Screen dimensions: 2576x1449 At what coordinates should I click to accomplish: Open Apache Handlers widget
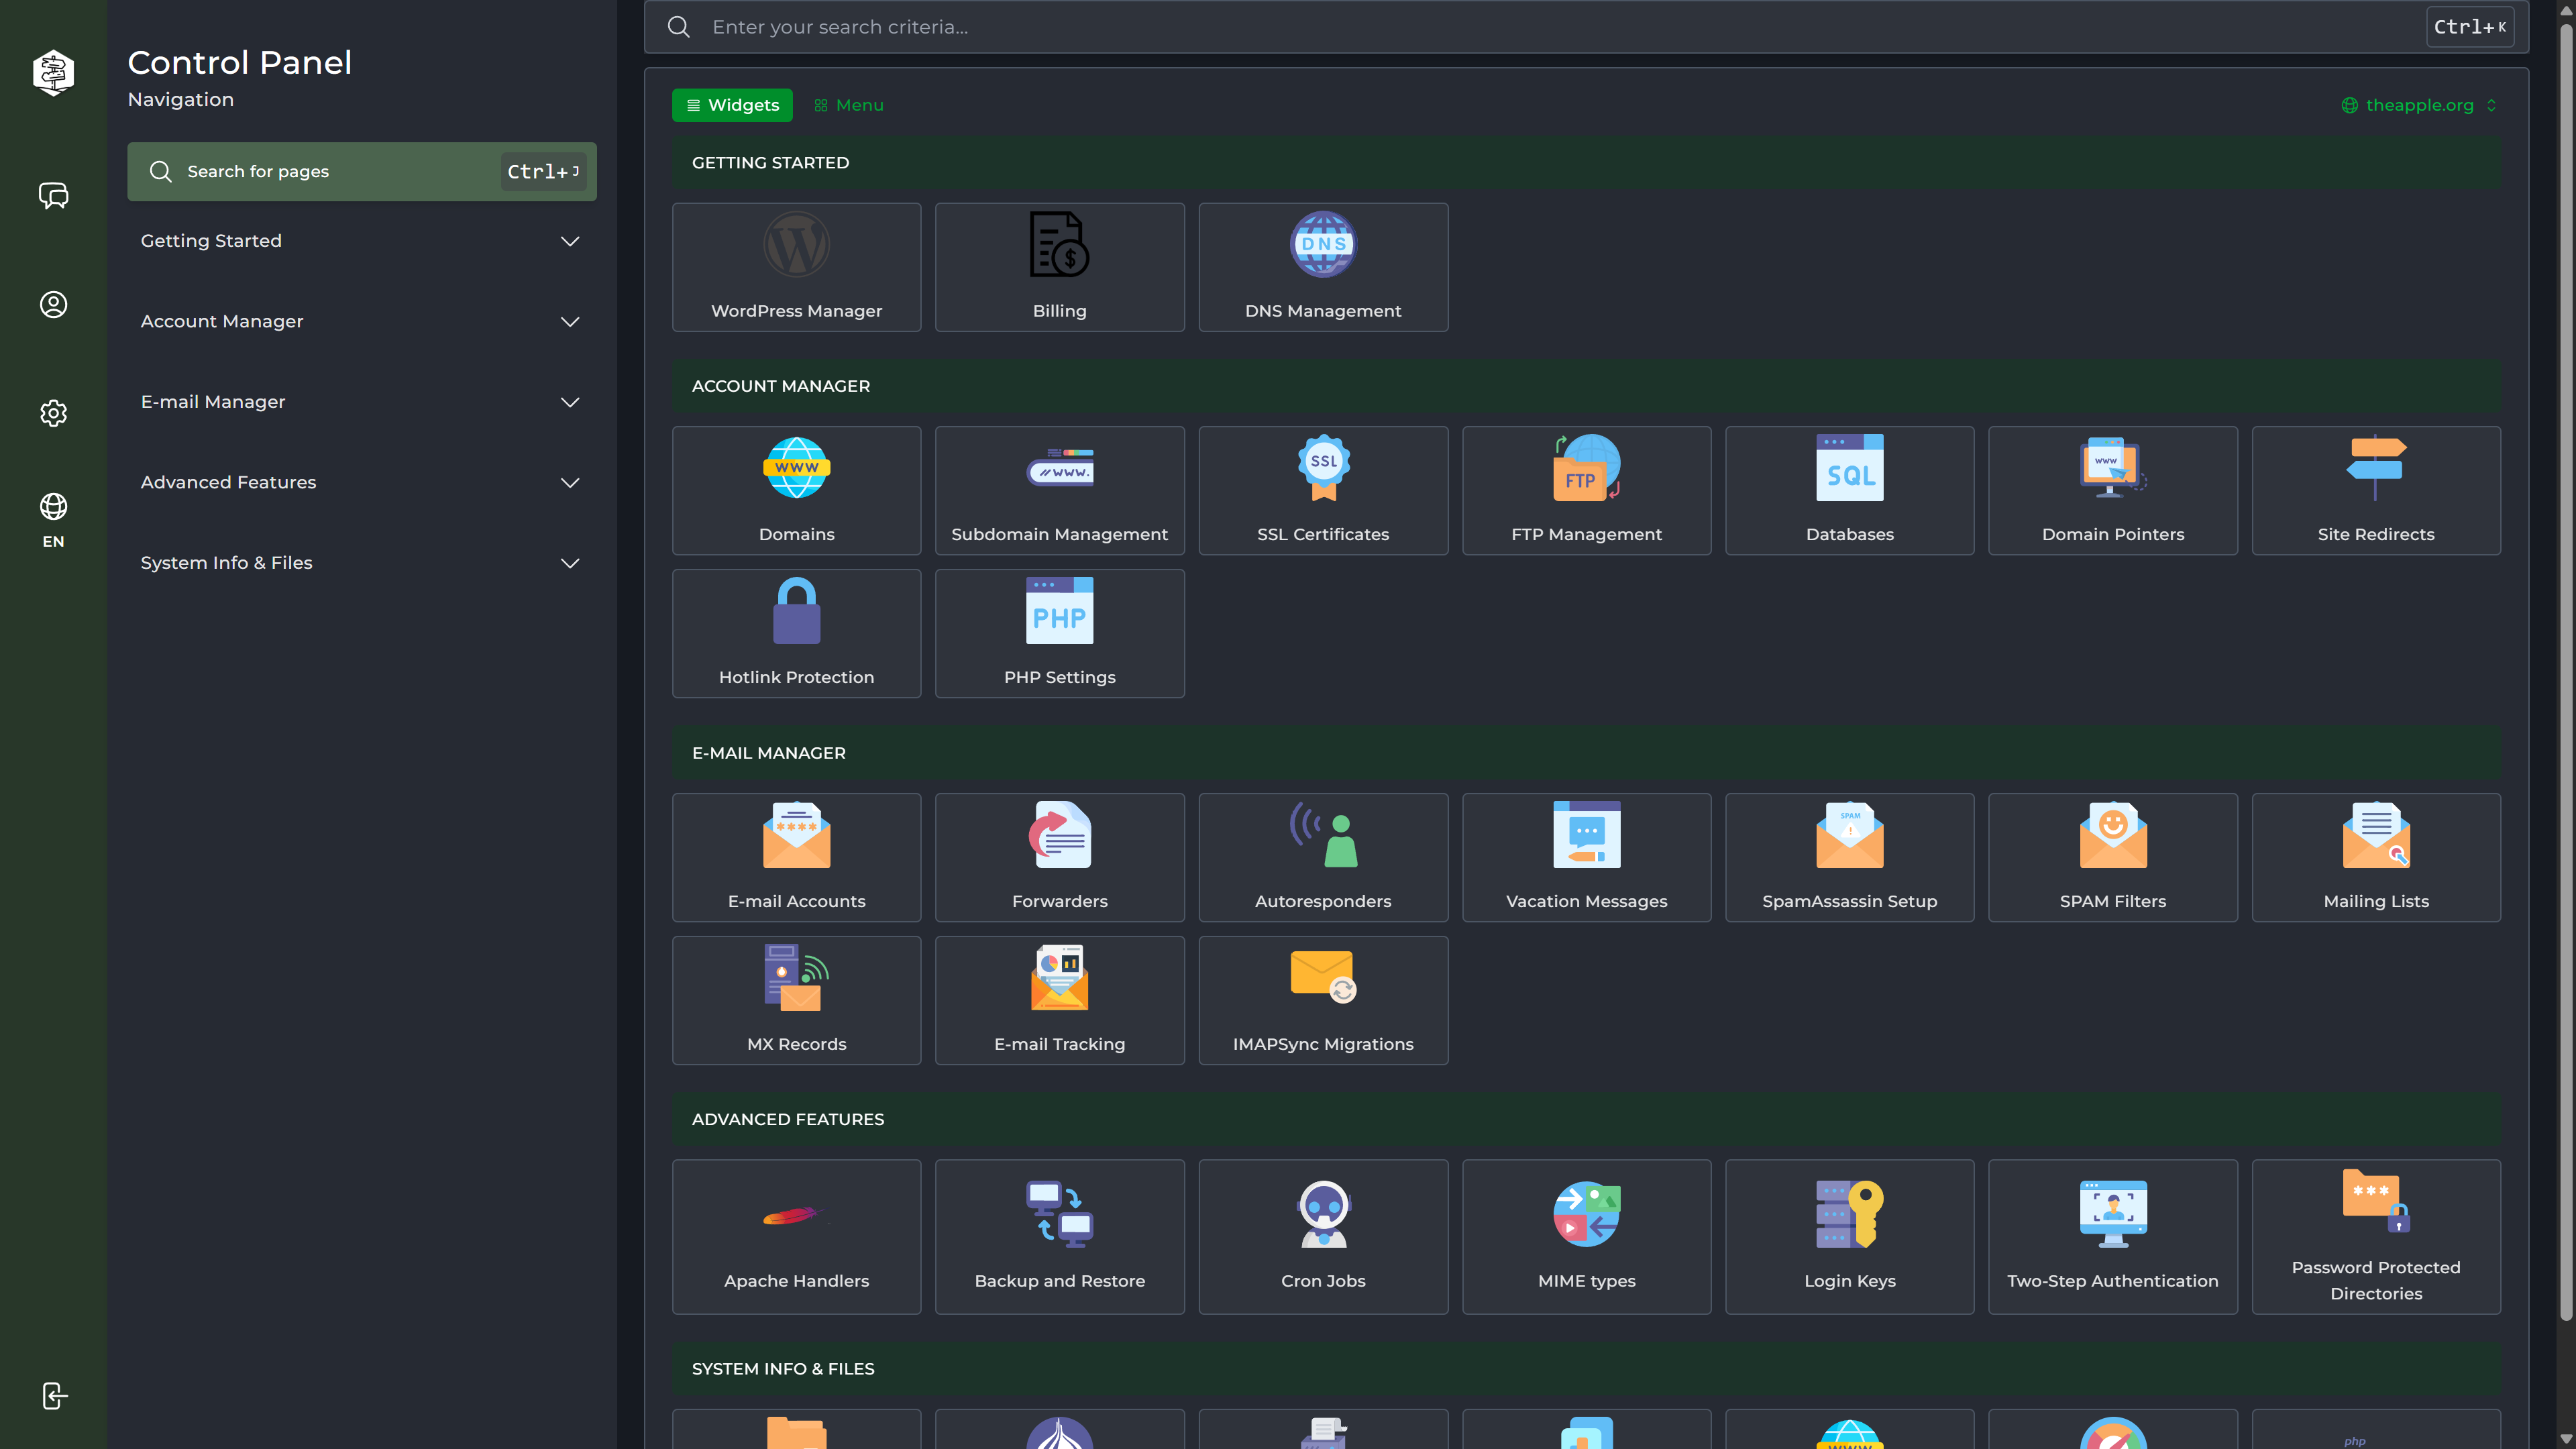coord(796,1236)
